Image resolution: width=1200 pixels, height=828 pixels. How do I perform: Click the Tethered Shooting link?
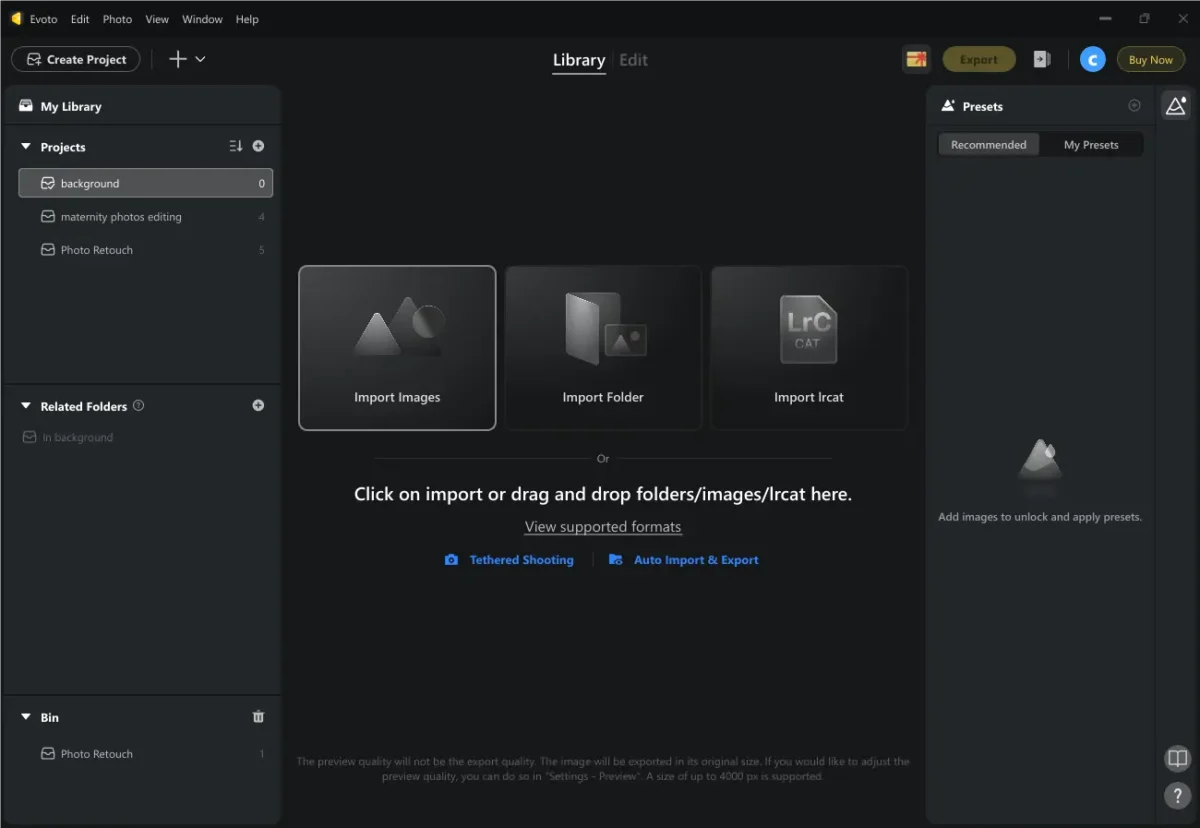tap(522, 560)
